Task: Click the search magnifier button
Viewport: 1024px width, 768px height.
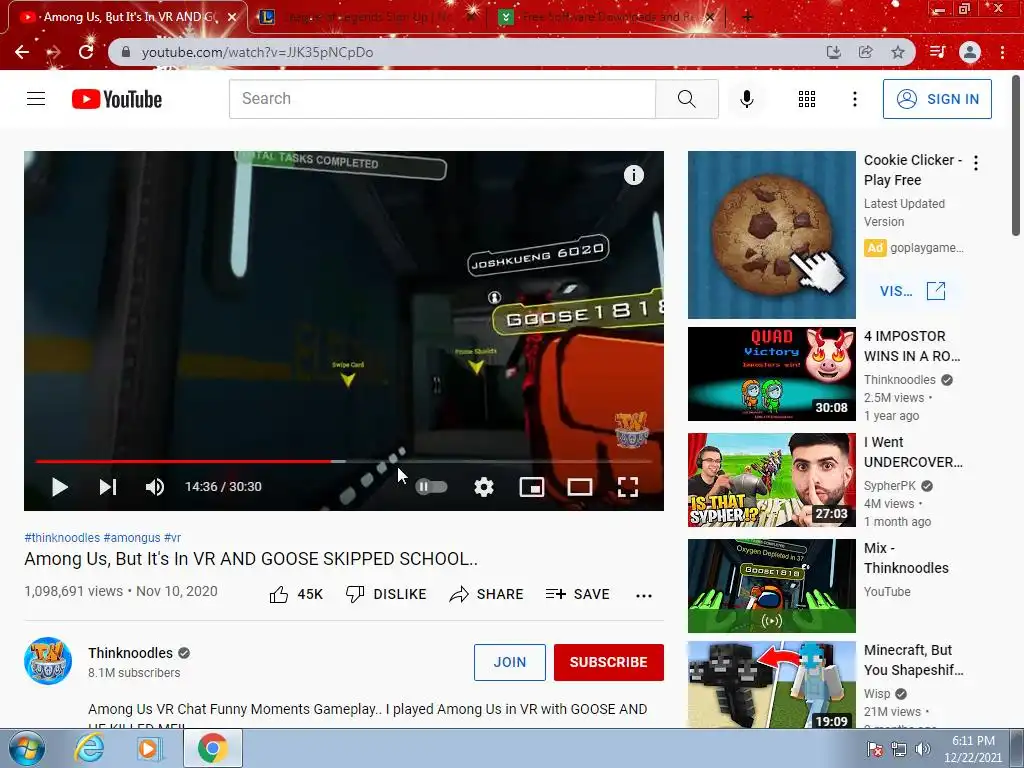Action: (686, 99)
